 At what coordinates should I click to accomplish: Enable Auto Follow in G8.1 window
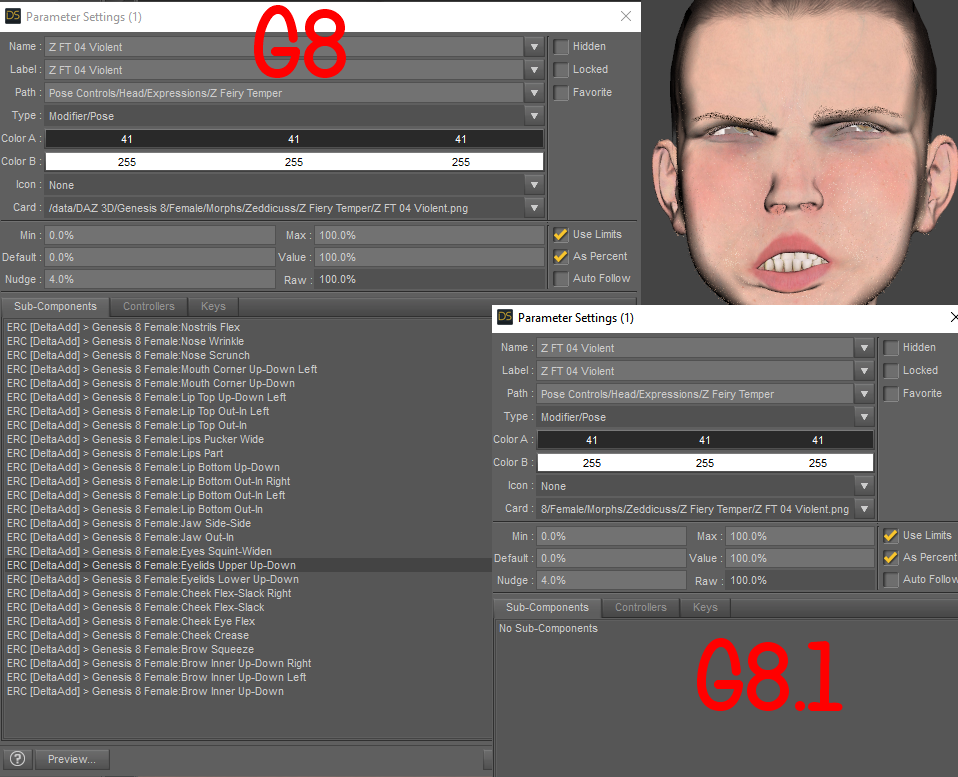click(x=891, y=580)
